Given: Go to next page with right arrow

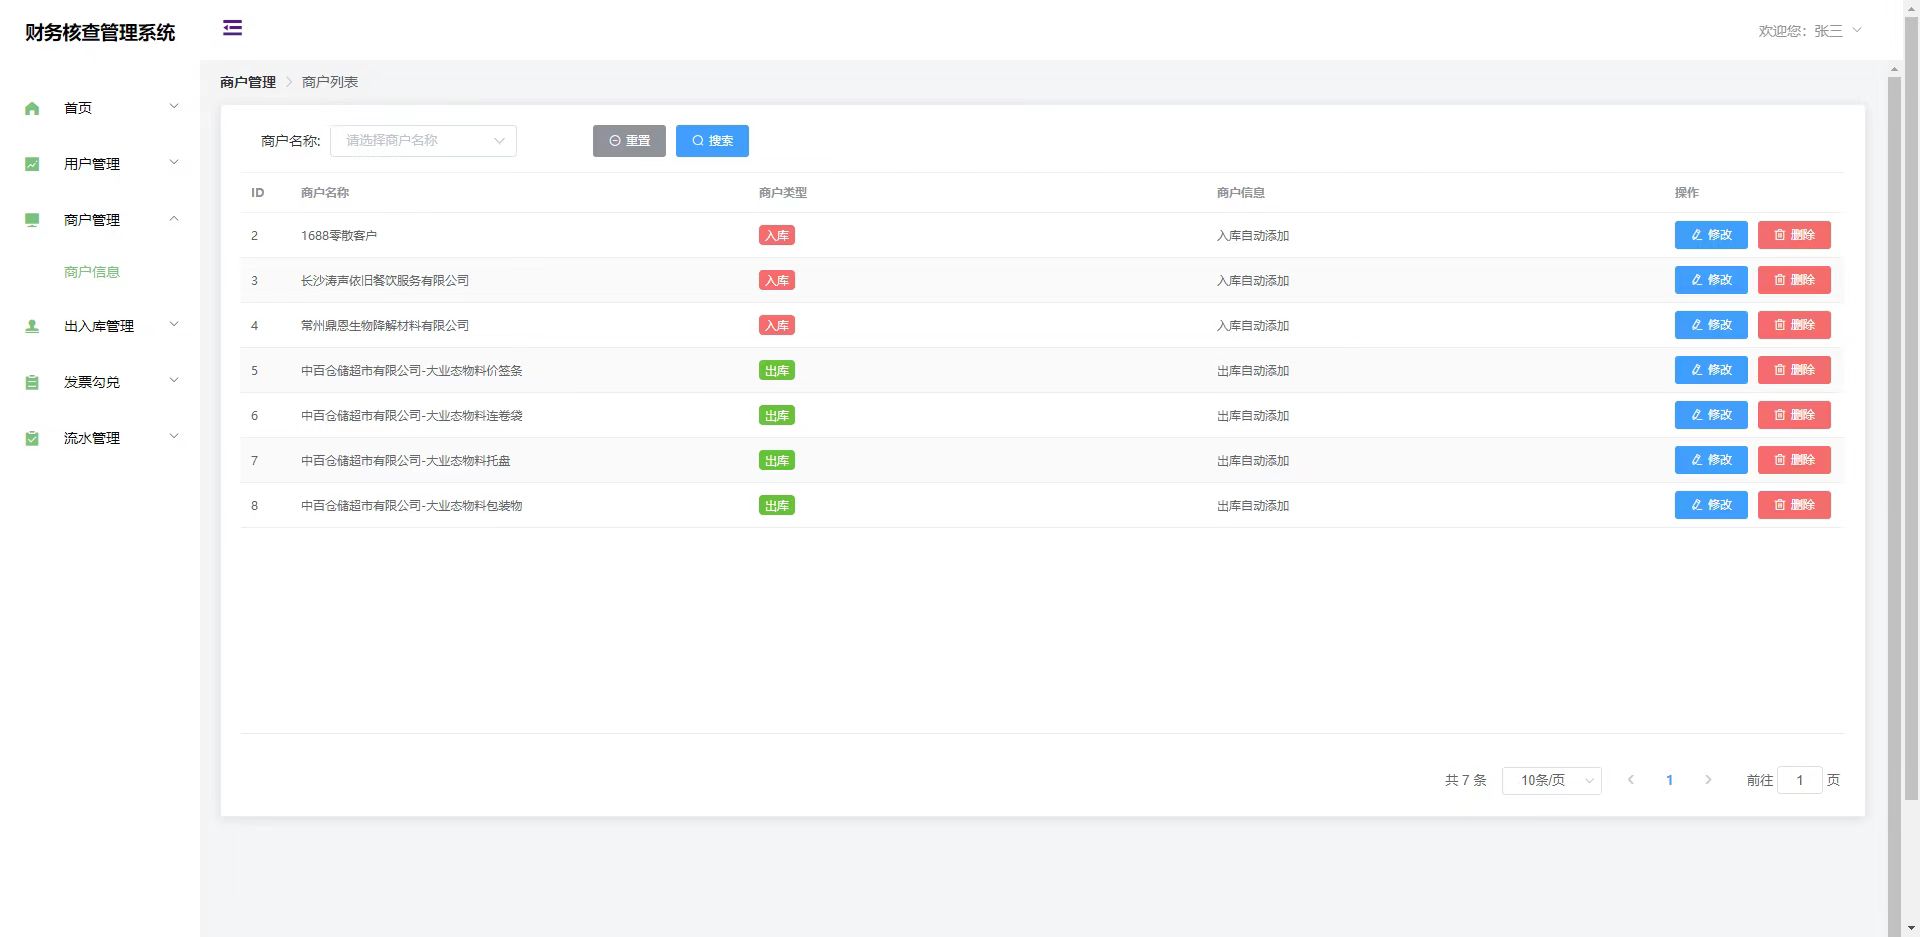Looking at the screenshot, I should [x=1708, y=780].
